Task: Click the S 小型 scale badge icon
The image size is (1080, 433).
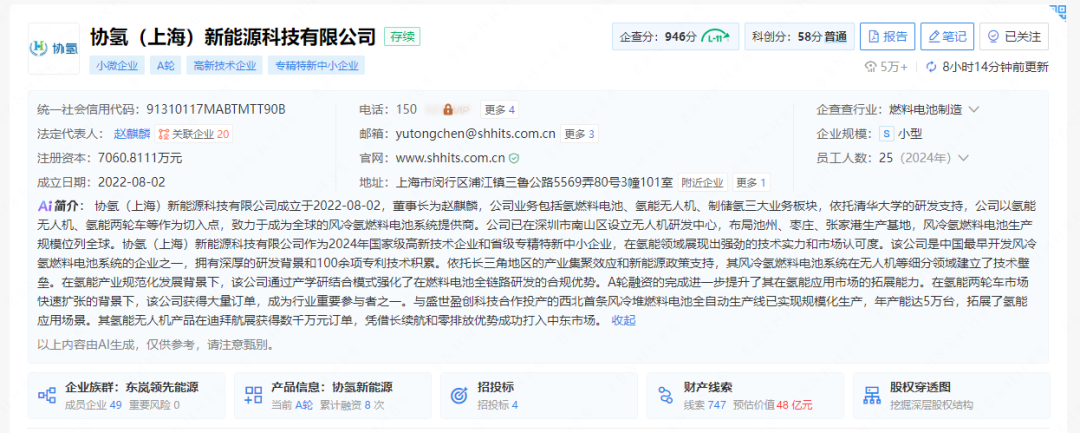Action: 887,134
